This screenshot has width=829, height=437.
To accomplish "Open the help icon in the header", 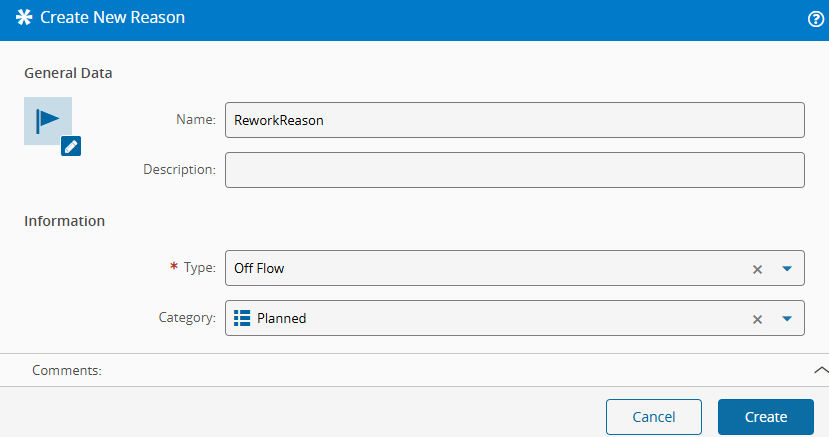I will click(816, 19).
